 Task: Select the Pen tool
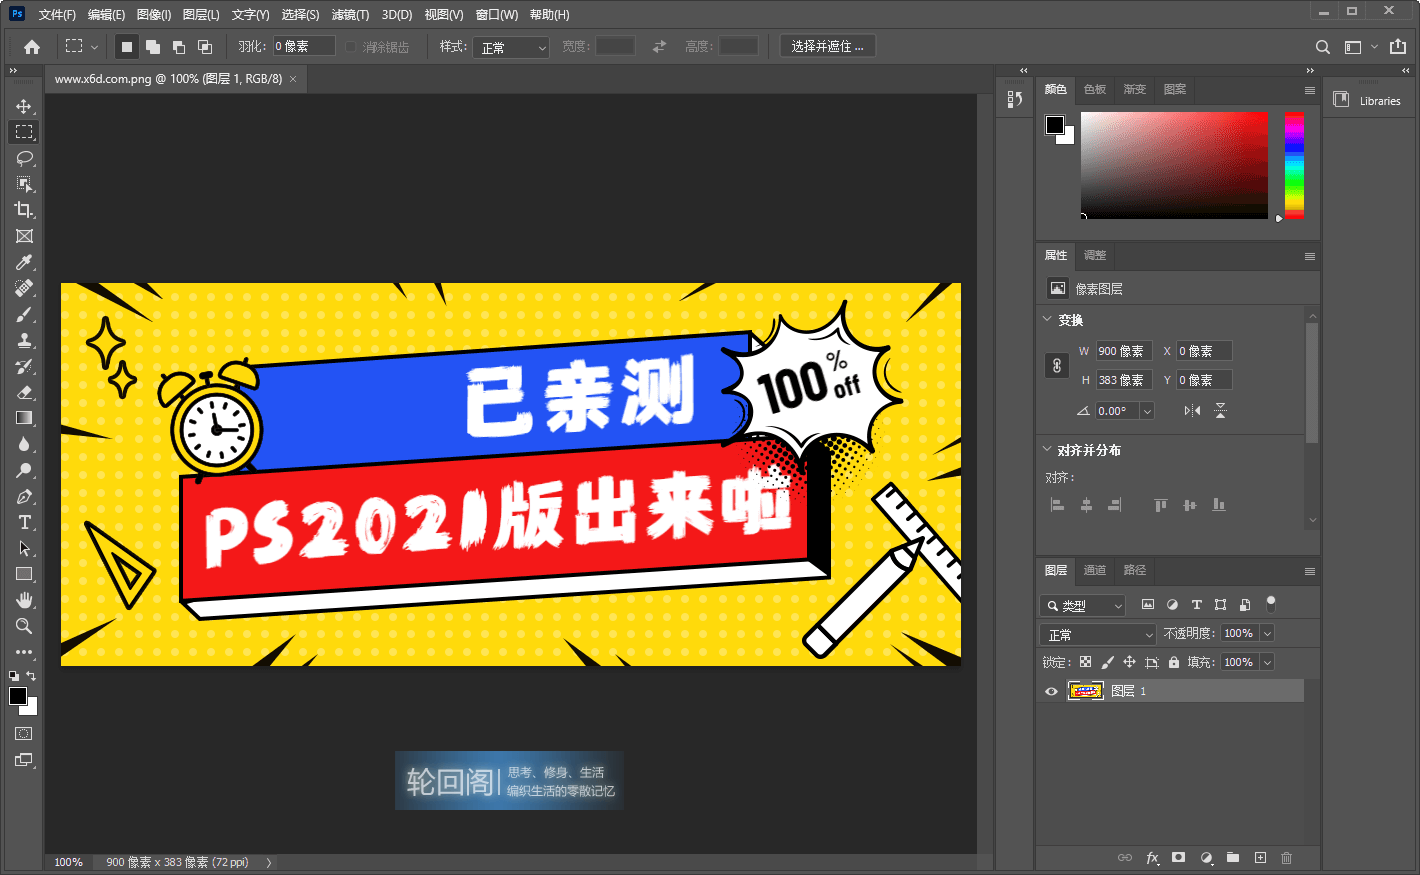click(x=24, y=496)
